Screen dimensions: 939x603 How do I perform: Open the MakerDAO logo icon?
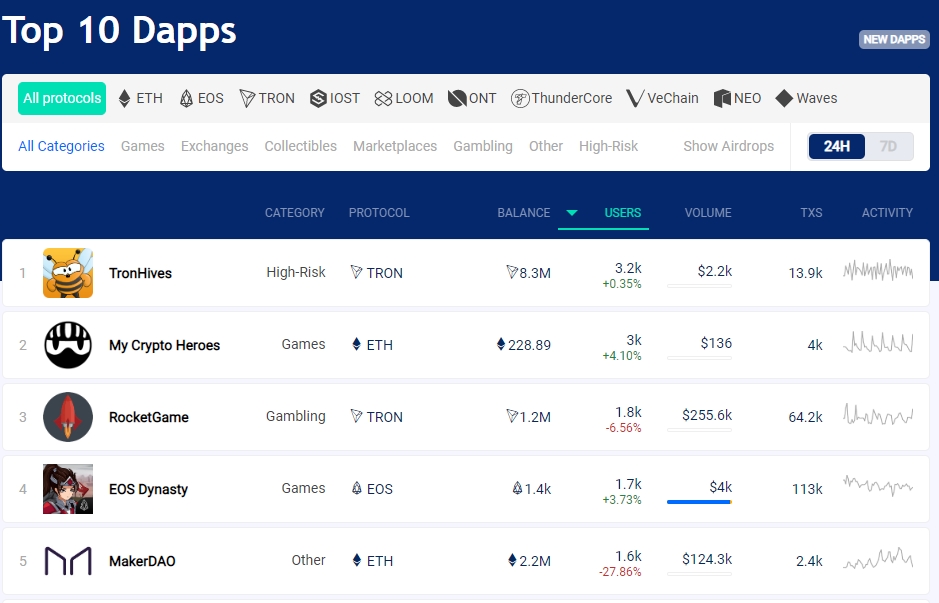[x=68, y=561]
